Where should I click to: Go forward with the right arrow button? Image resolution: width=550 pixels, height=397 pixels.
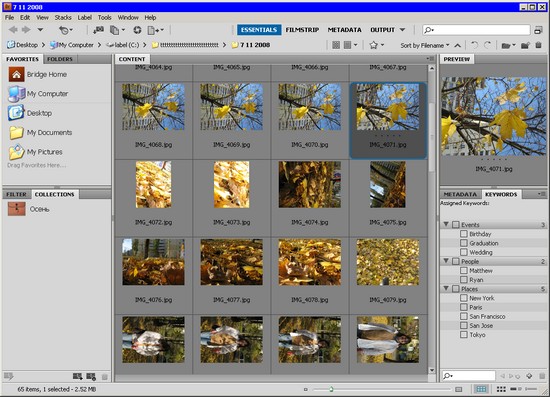(x=26, y=30)
